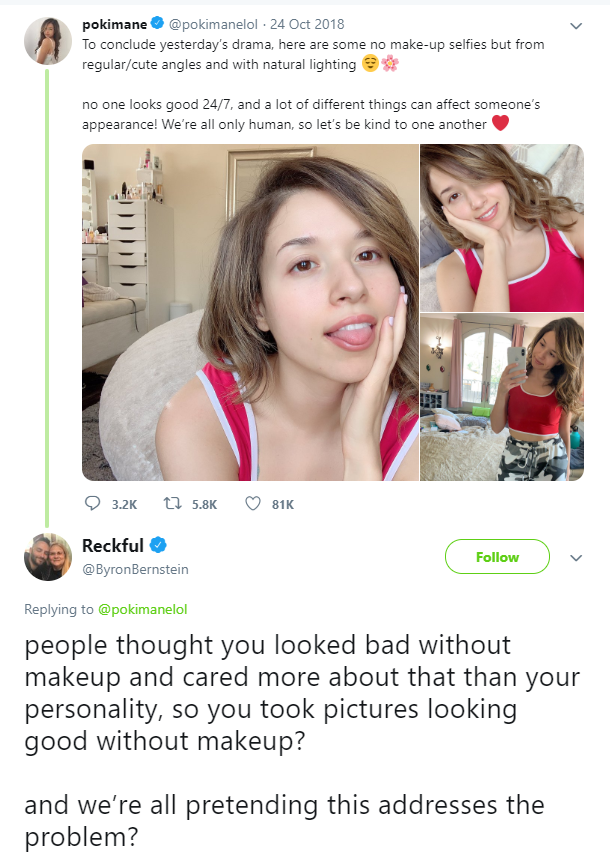Screen dimensions: 610x868
Task: Click pokimane's verified badge
Action: tap(157, 24)
